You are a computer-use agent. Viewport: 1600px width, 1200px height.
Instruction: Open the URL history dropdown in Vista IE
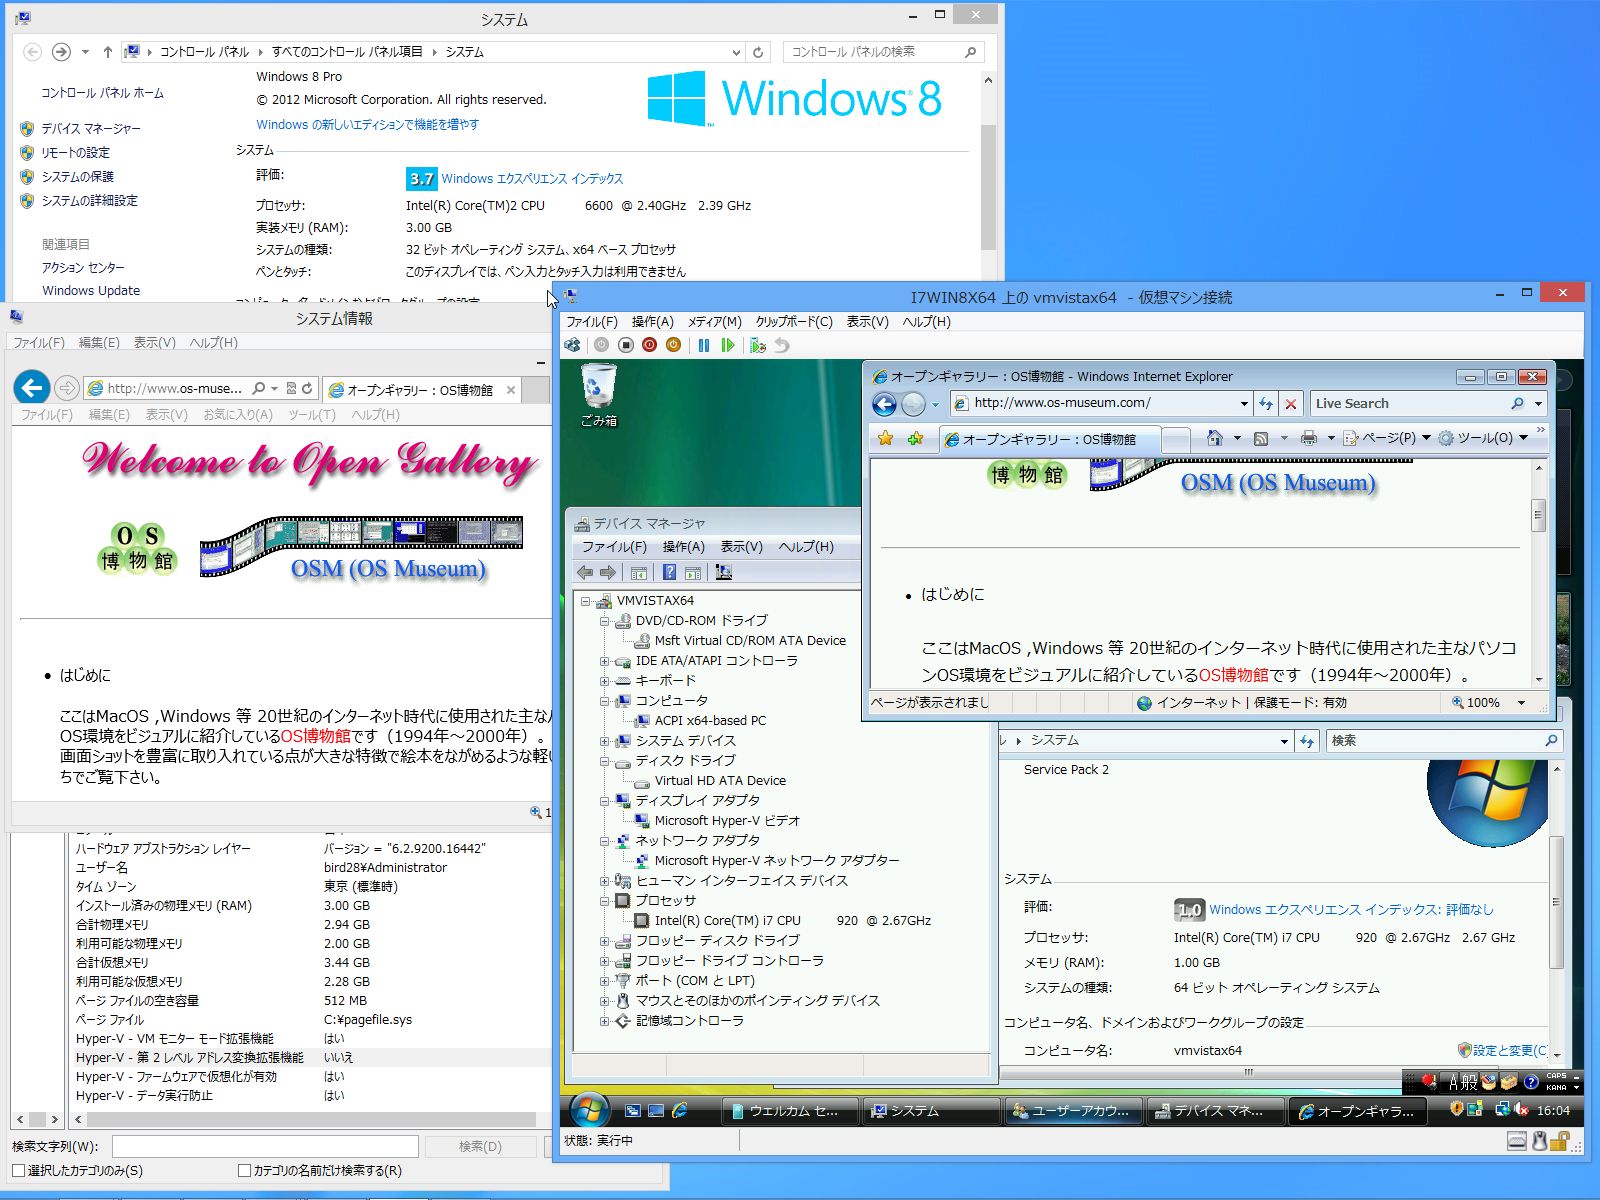[1244, 404]
